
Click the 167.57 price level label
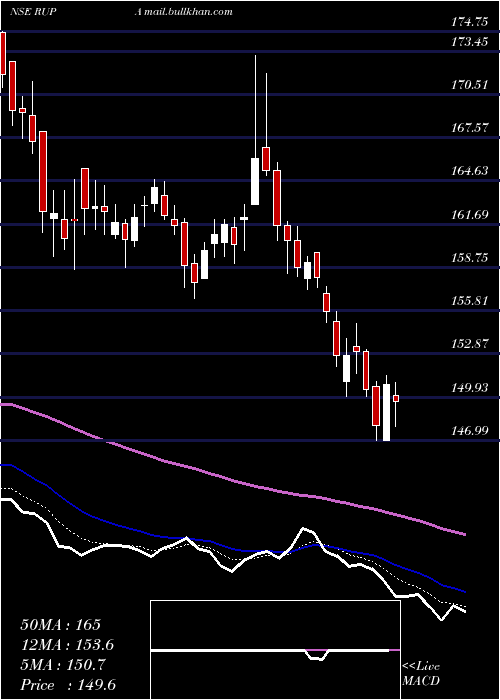tap(469, 128)
